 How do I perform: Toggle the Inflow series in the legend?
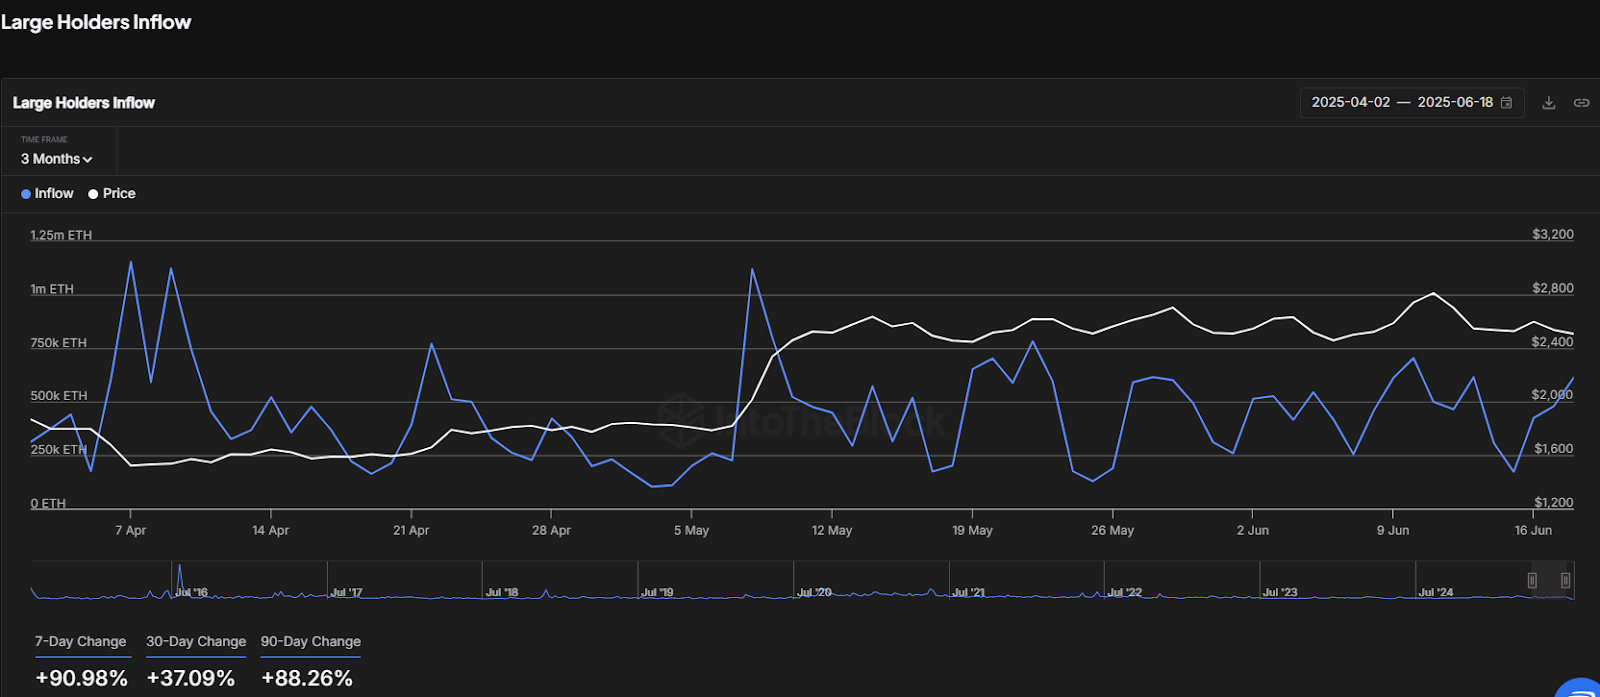47,194
